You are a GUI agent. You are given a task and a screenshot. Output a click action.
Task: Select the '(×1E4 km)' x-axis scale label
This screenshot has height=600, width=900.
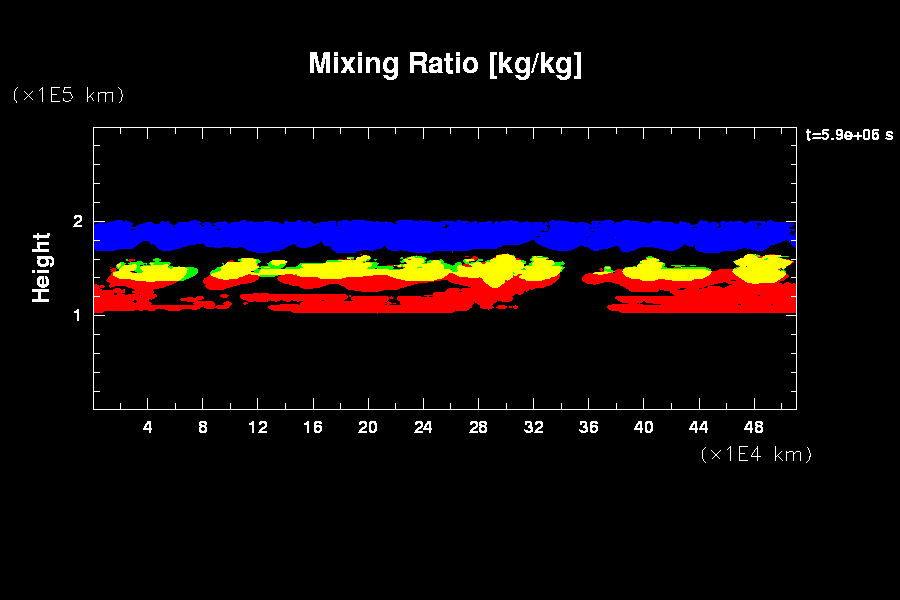756,454
